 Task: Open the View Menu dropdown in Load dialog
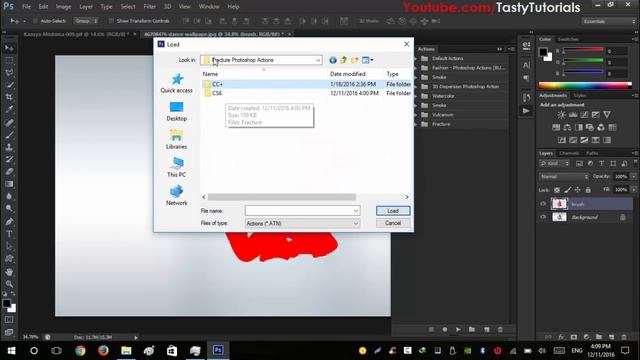tap(368, 60)
